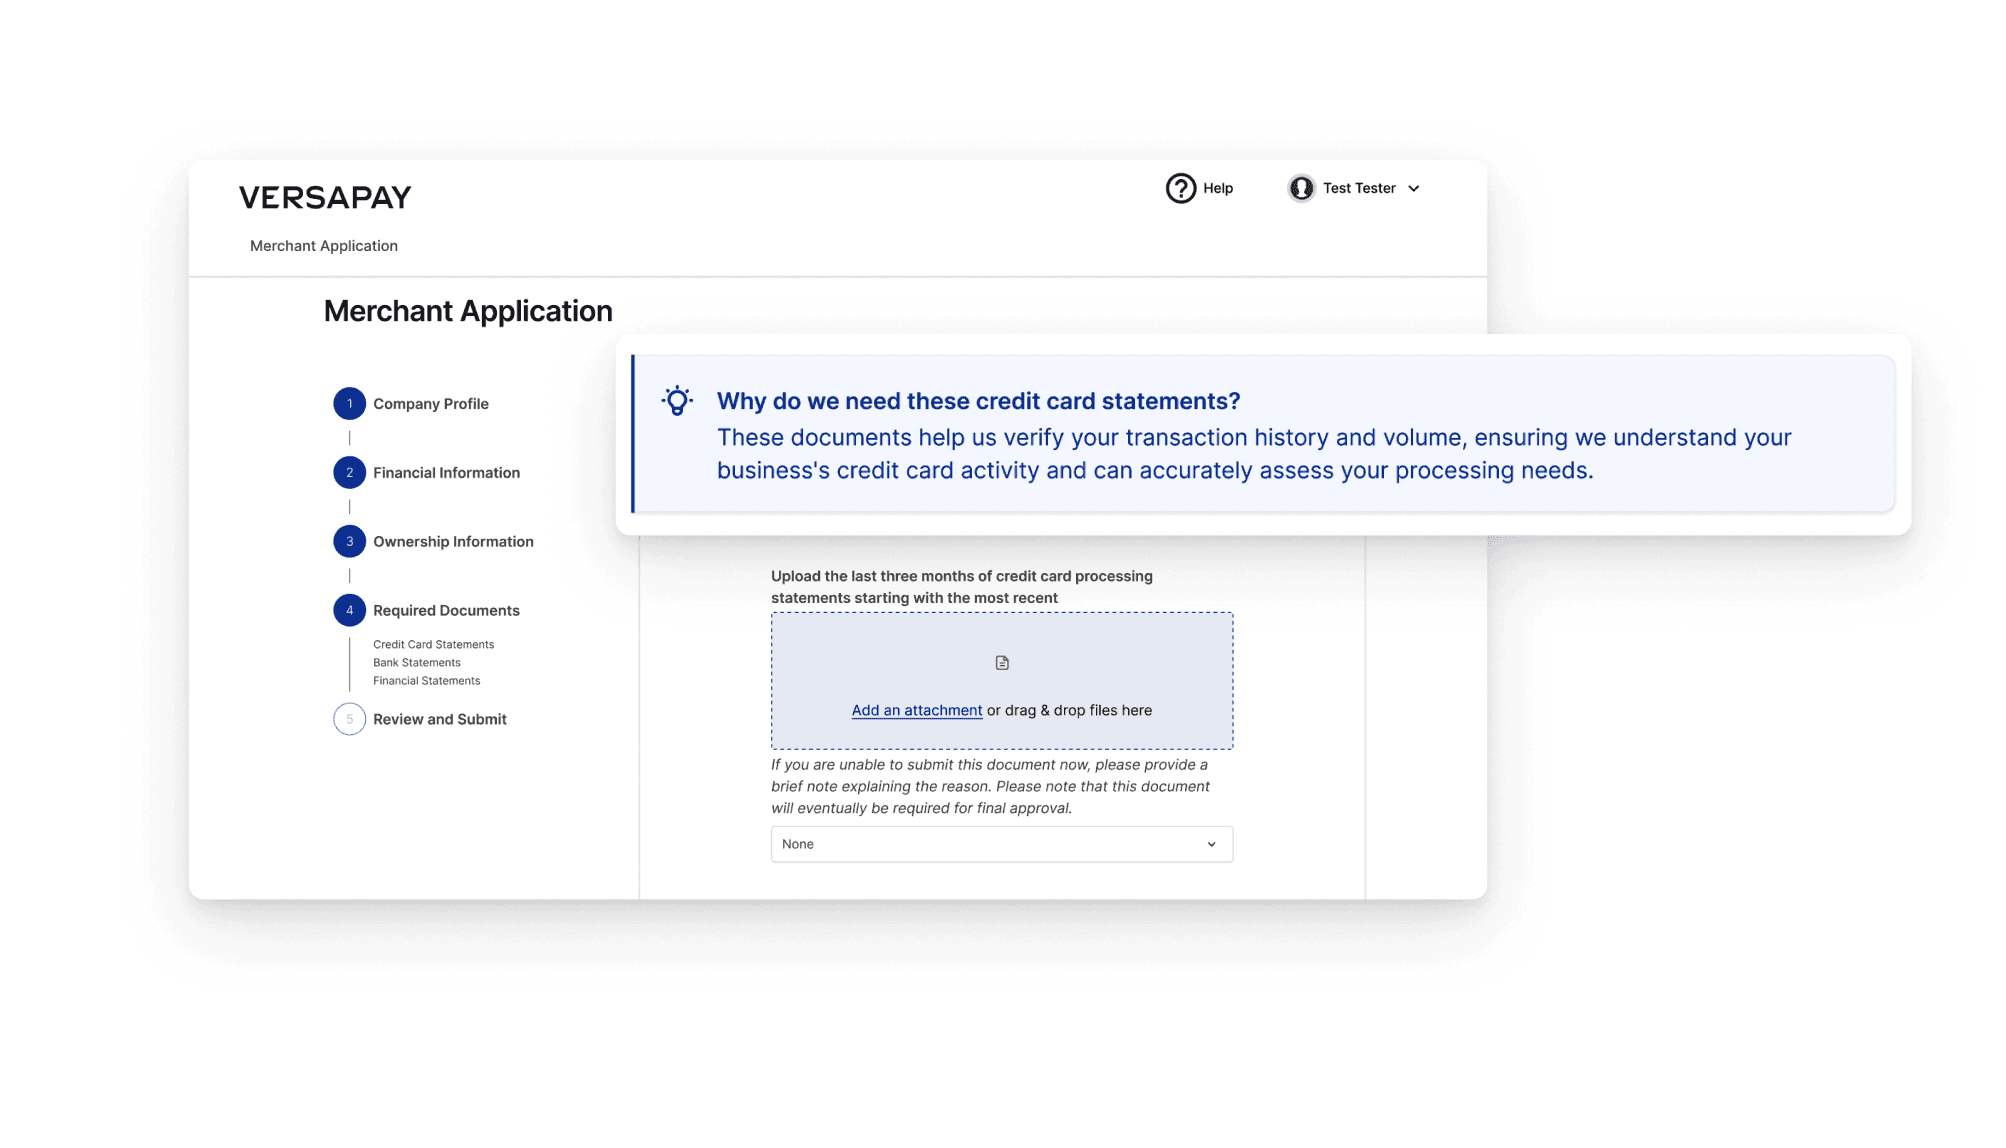The width and height of the screenshot is (2006, 1148).
Task: Open the Merchant Application breadcrumb tab
Action: click(323, 246)
